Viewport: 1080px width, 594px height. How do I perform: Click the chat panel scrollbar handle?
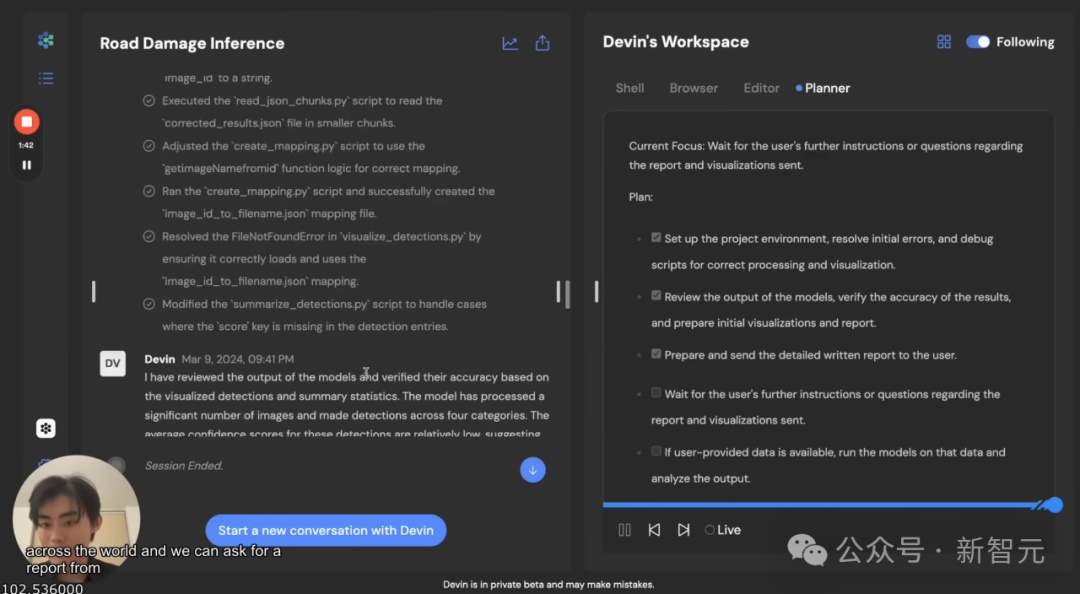[x=568, y=294]
